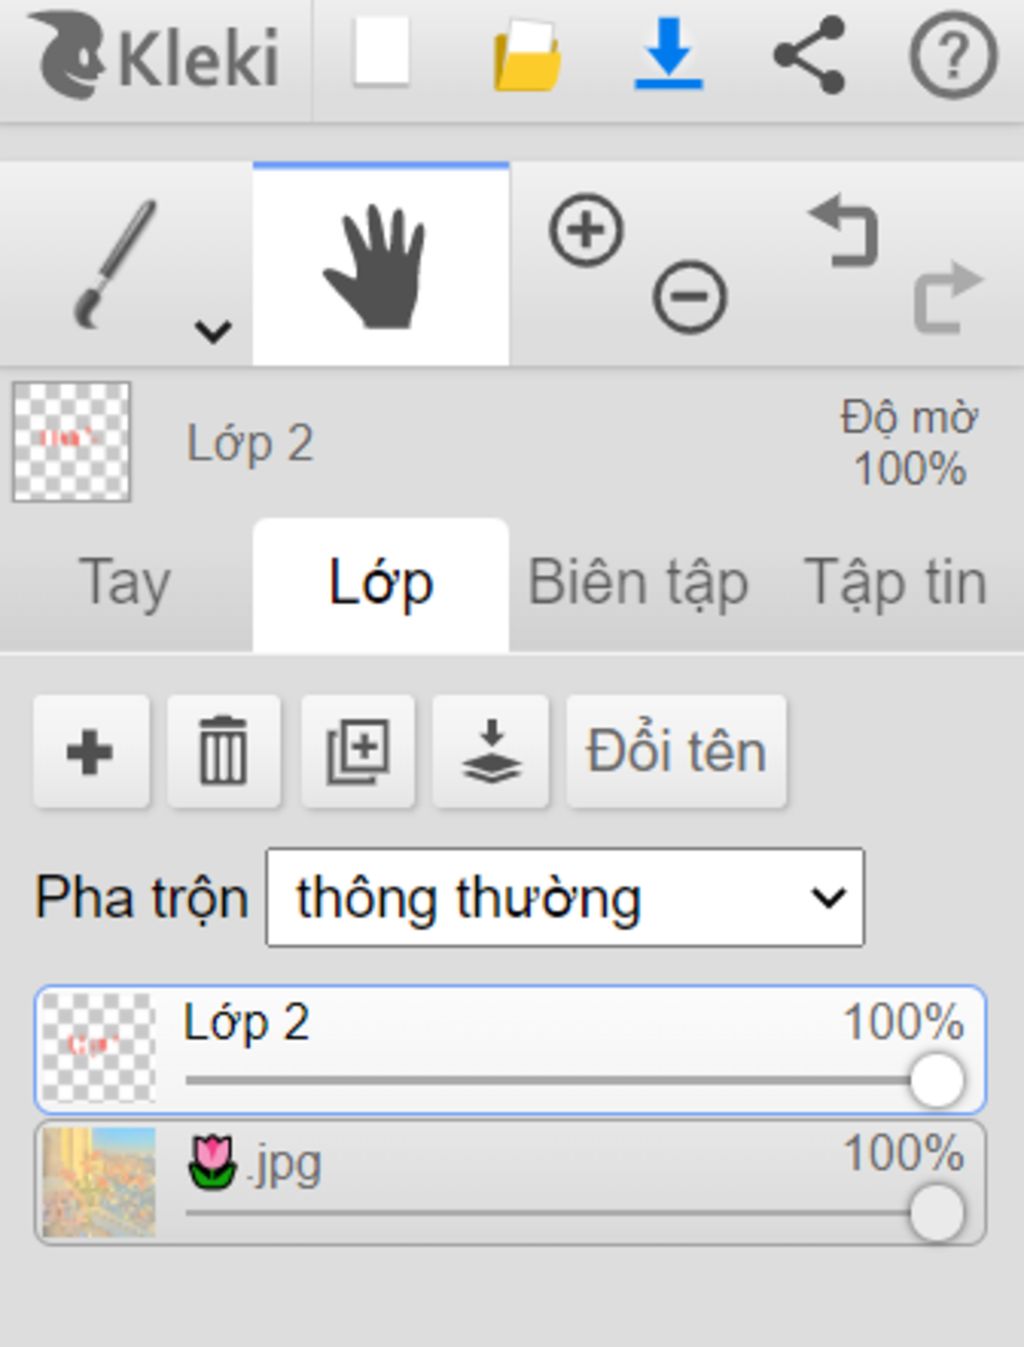Rename layer using Đổi tên button
Viewport: 1024px width, 1347px height.
tap(677, 751)
